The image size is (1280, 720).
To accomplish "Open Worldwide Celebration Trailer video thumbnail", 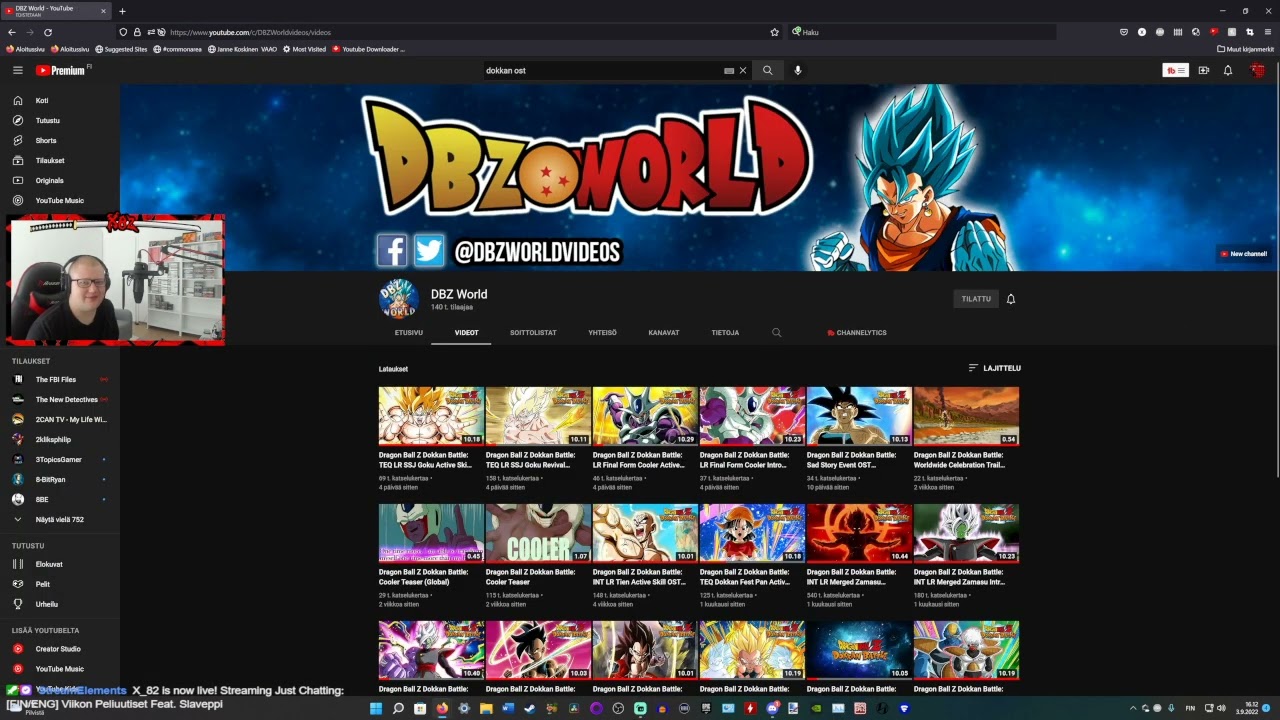I will point(966,416).
